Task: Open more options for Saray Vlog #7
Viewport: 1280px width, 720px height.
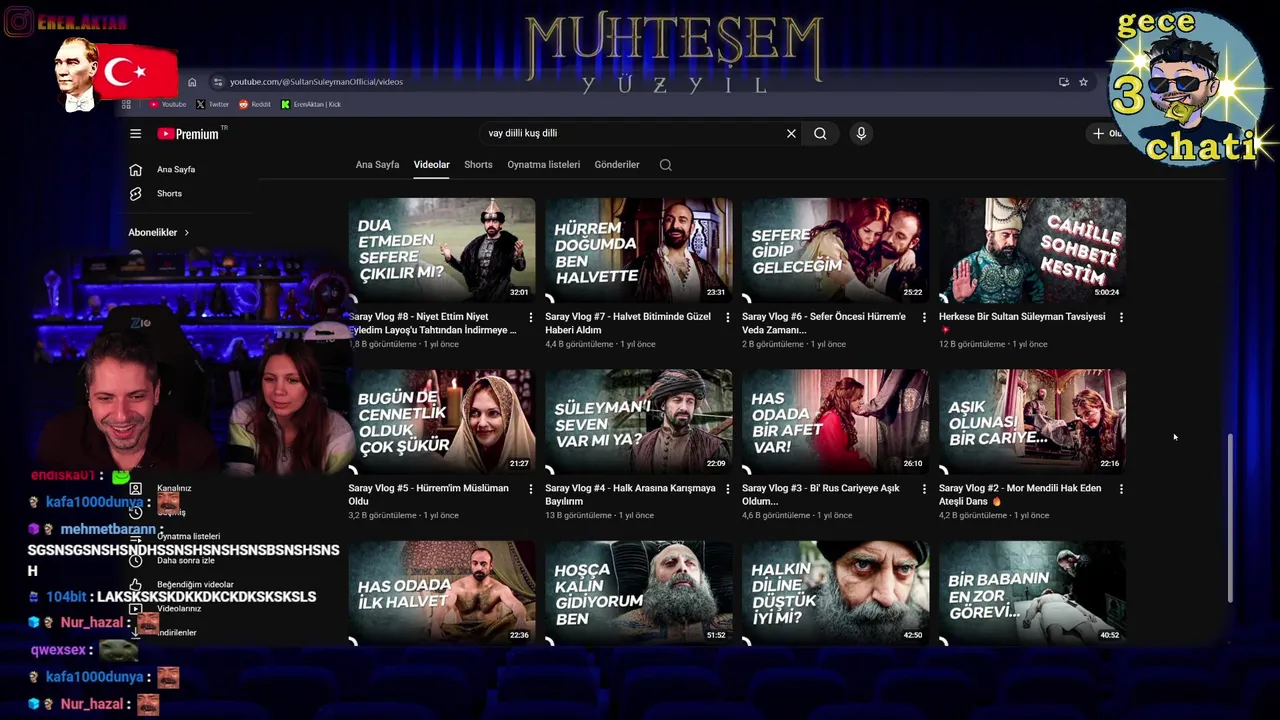Action: tap(727, 317)
